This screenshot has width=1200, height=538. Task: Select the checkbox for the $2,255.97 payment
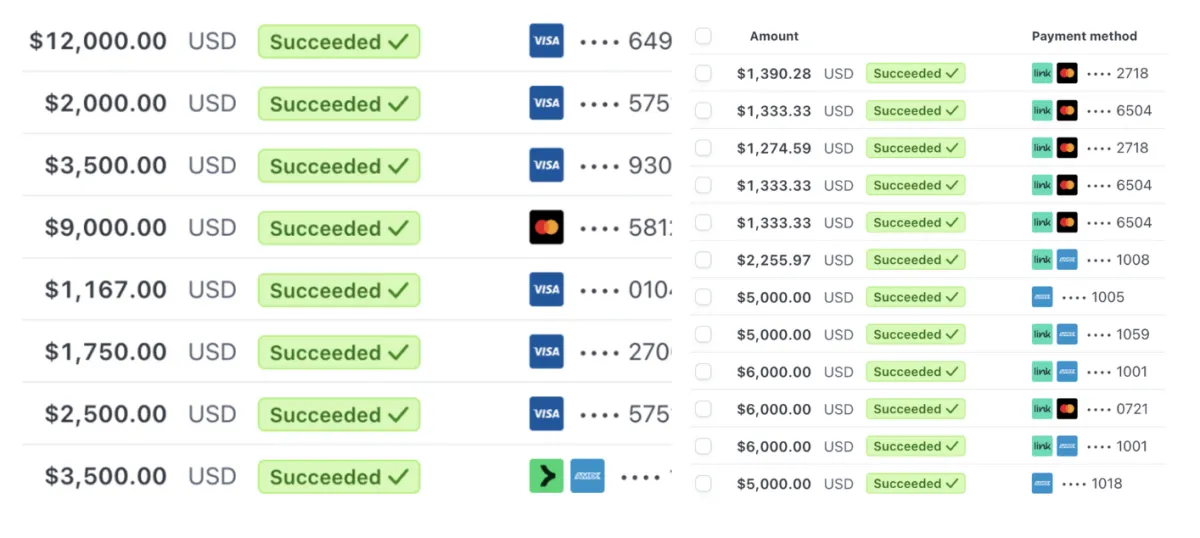pyautogui.click(x=703, y=260)
